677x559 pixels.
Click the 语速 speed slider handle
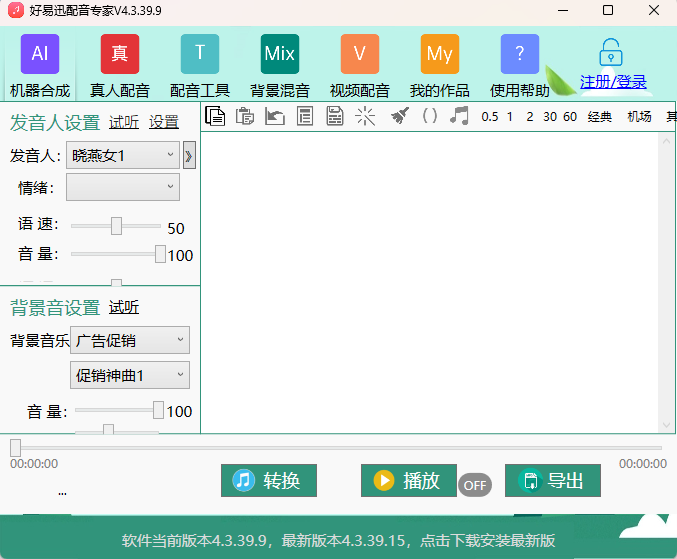click(116, 226)
